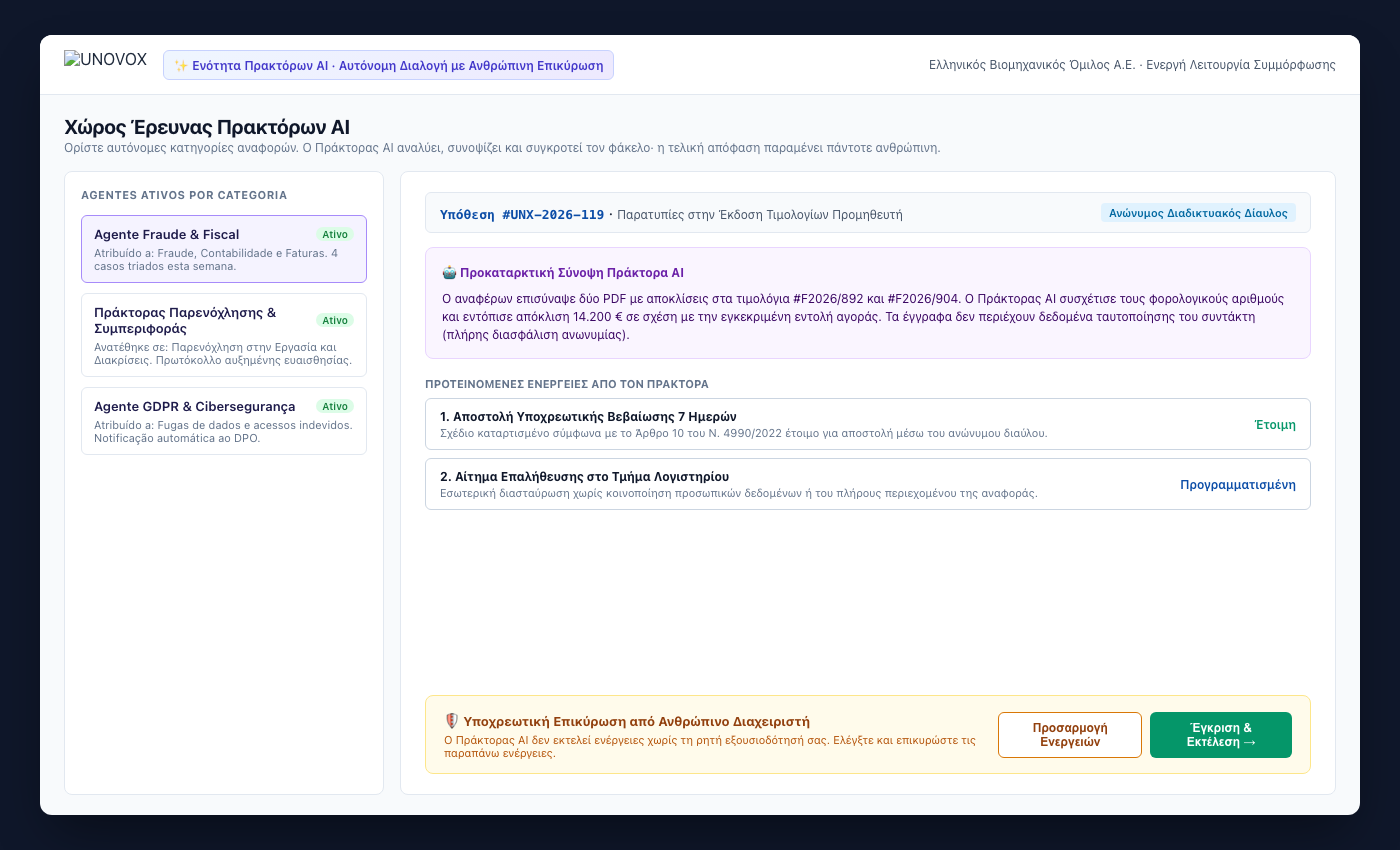Approve with the Έγκριση & Εκτέλεση button
The image size is (1400, 850).
1221,735
